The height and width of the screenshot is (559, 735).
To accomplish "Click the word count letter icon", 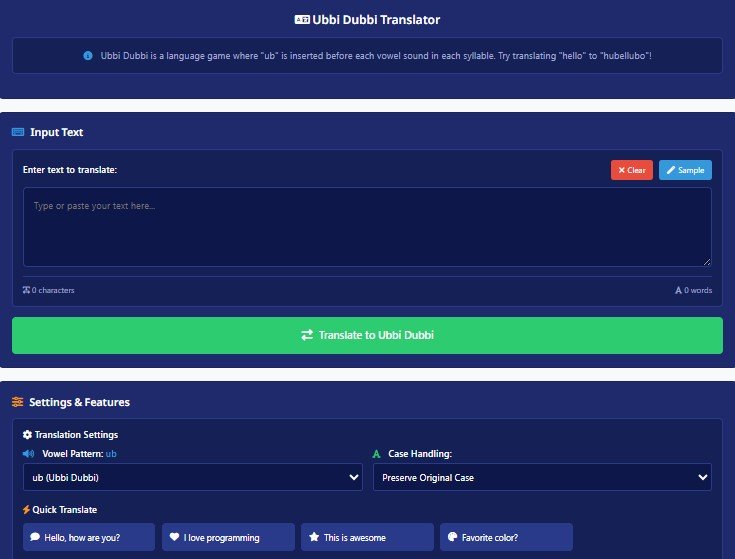I will tap(678, 290).
